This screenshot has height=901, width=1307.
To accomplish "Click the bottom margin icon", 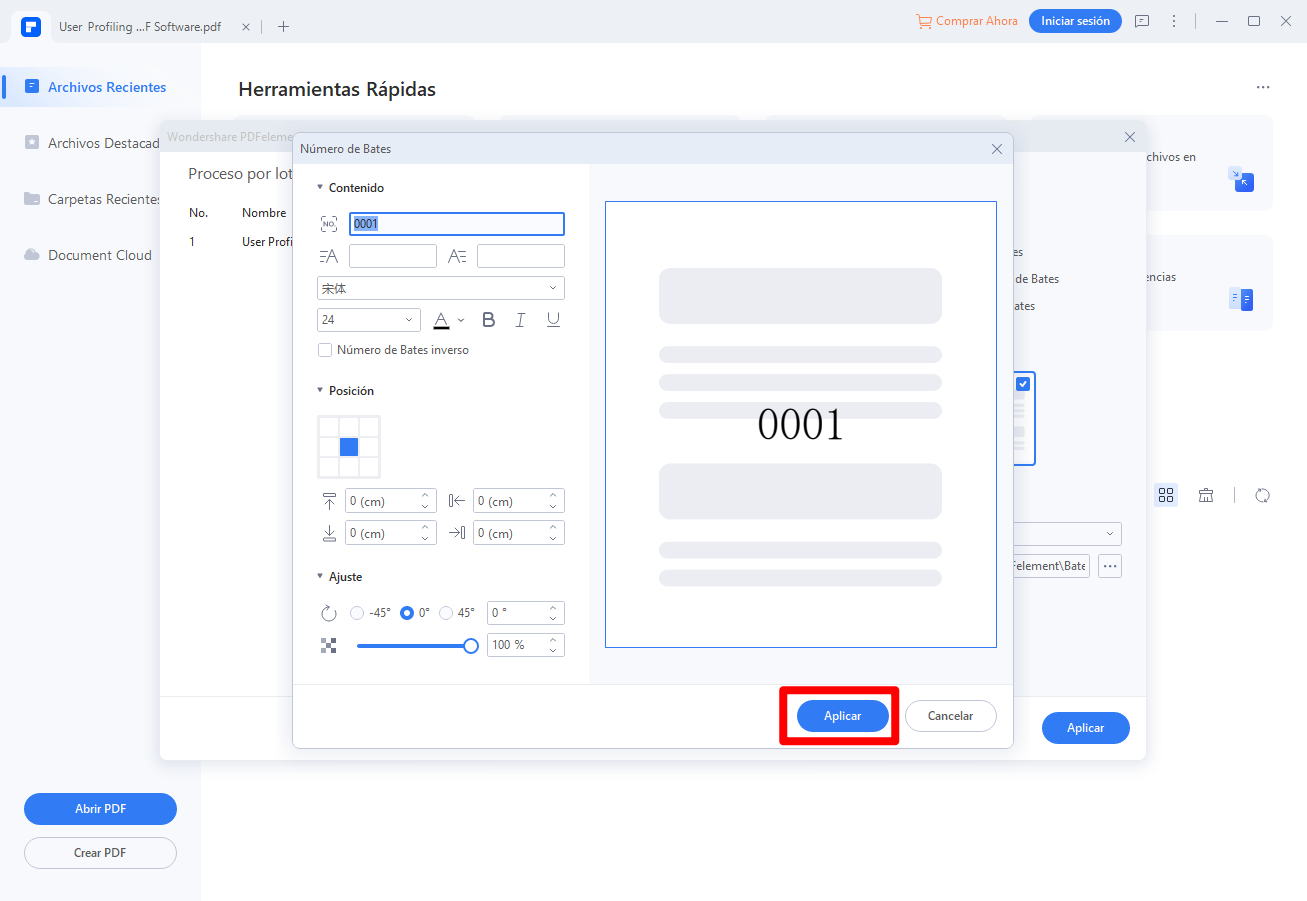I will pyautogui.click(x=329, y=533).
